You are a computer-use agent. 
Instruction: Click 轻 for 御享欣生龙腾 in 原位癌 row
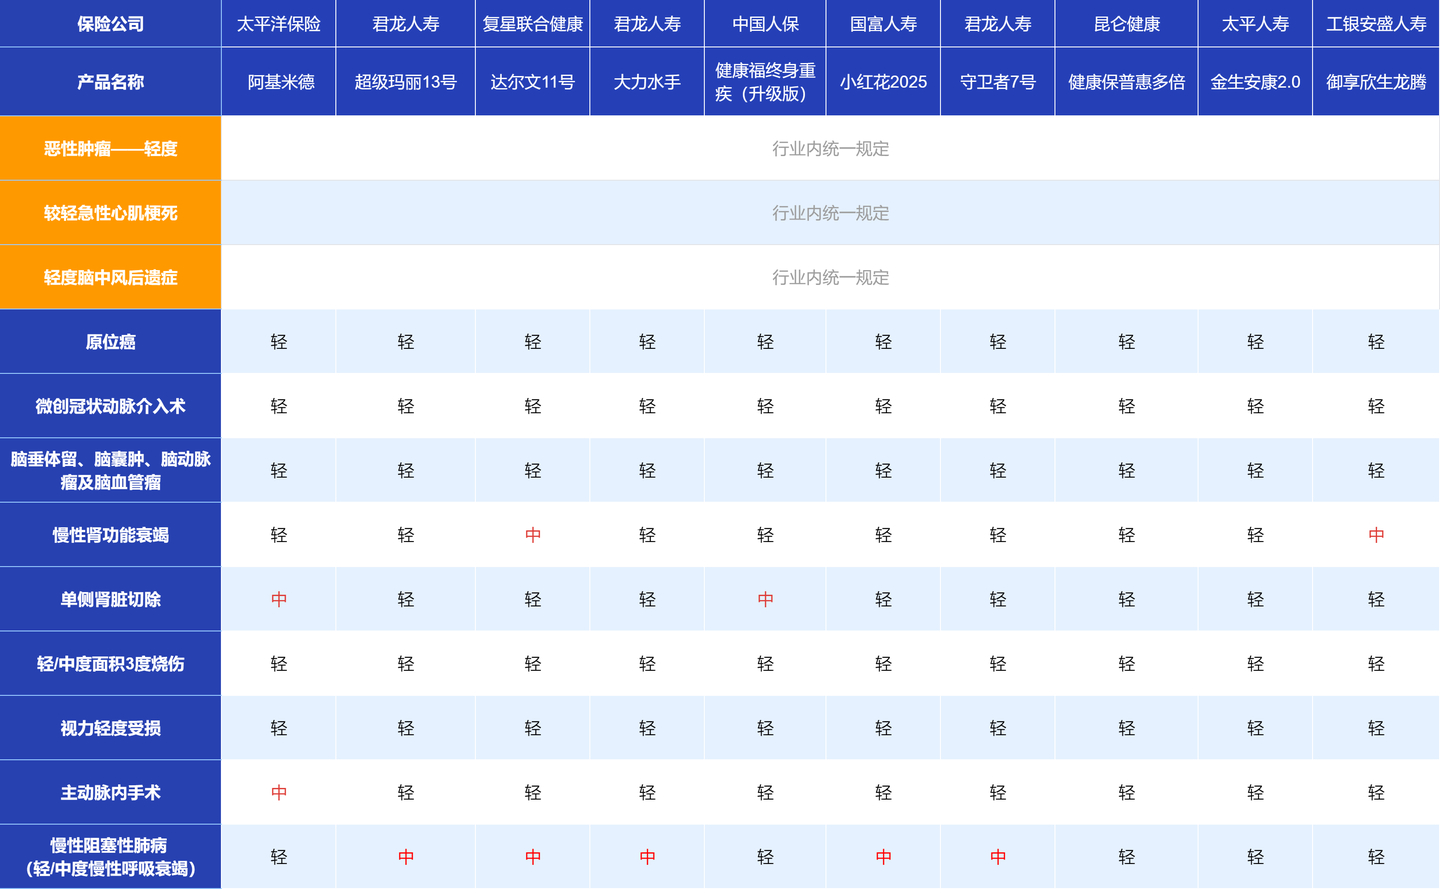[1376, 342]
